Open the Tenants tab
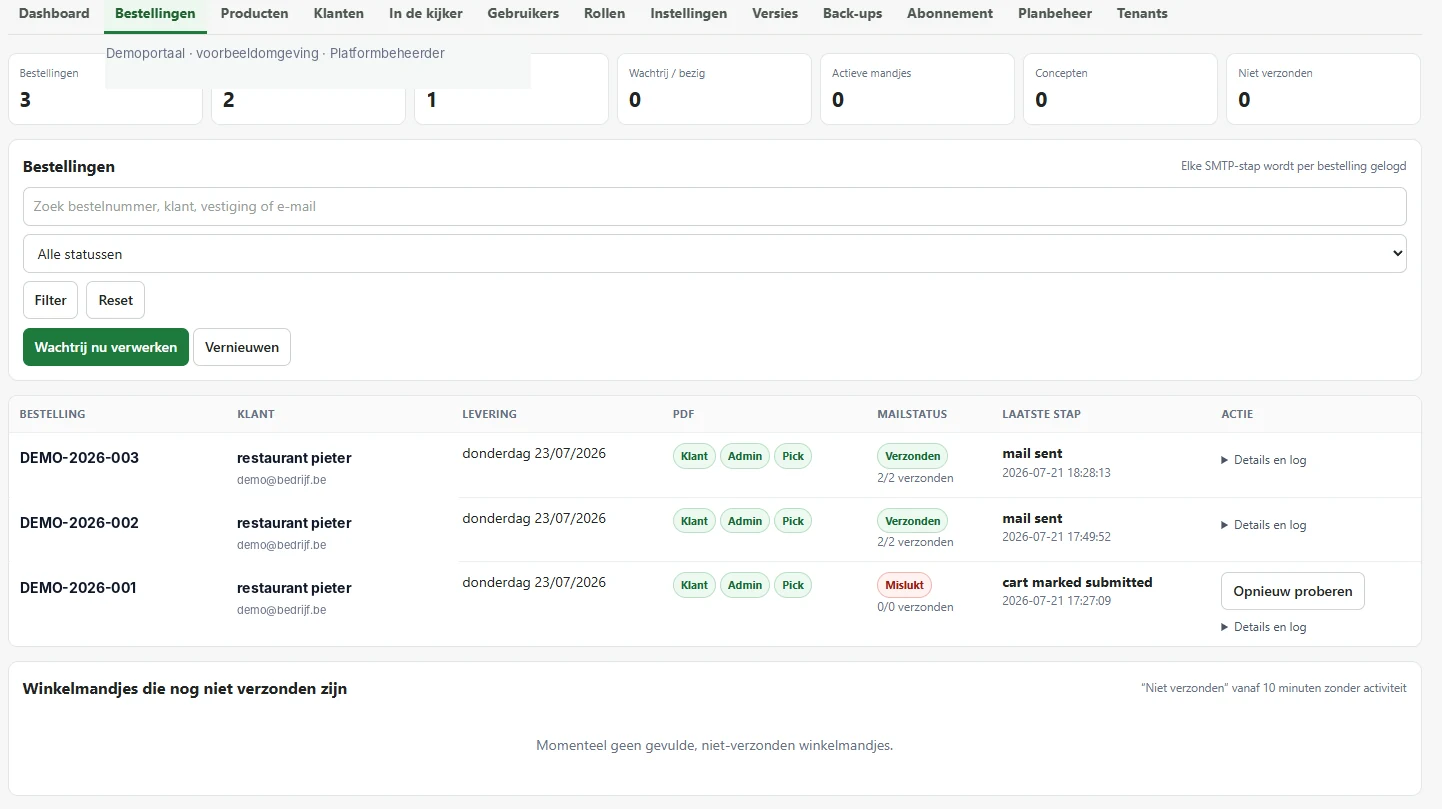Image resolution: width=1442 pixels, height=809 pixels. 1142,14
